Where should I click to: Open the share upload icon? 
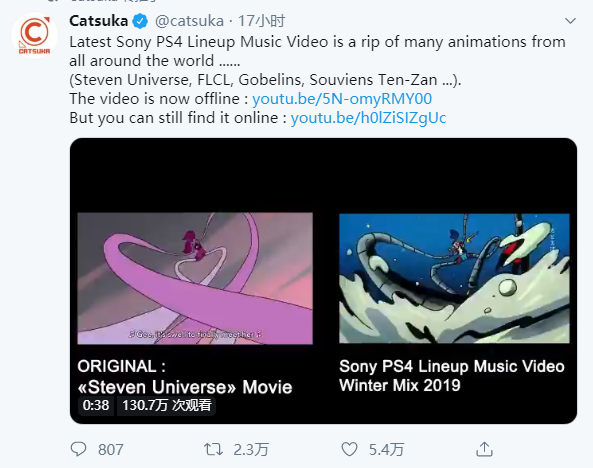point(484,449)
